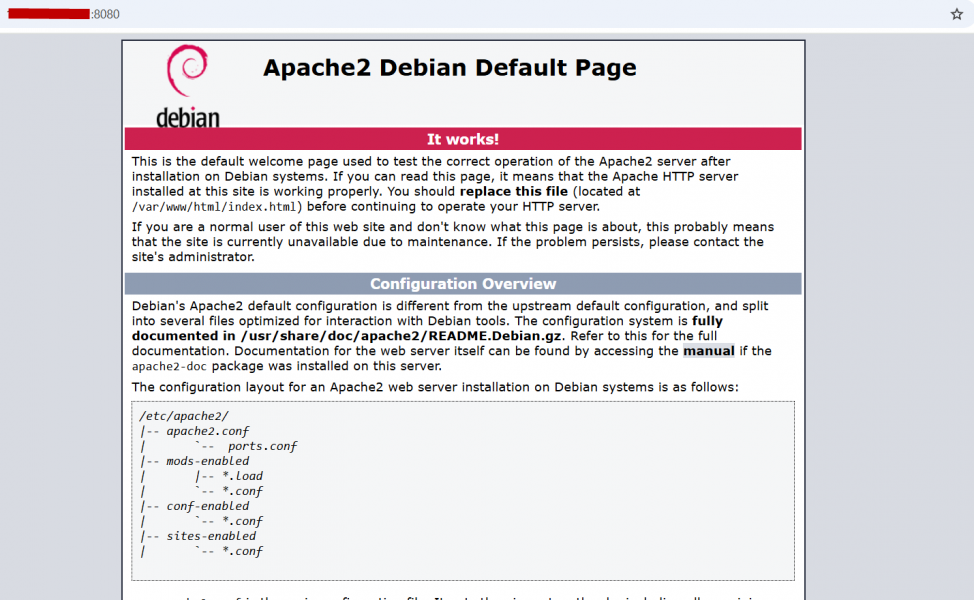Viewport: 974px width, 600px height.
Task: Click the 'It works!' banner text
Action: tap(463, 139)
